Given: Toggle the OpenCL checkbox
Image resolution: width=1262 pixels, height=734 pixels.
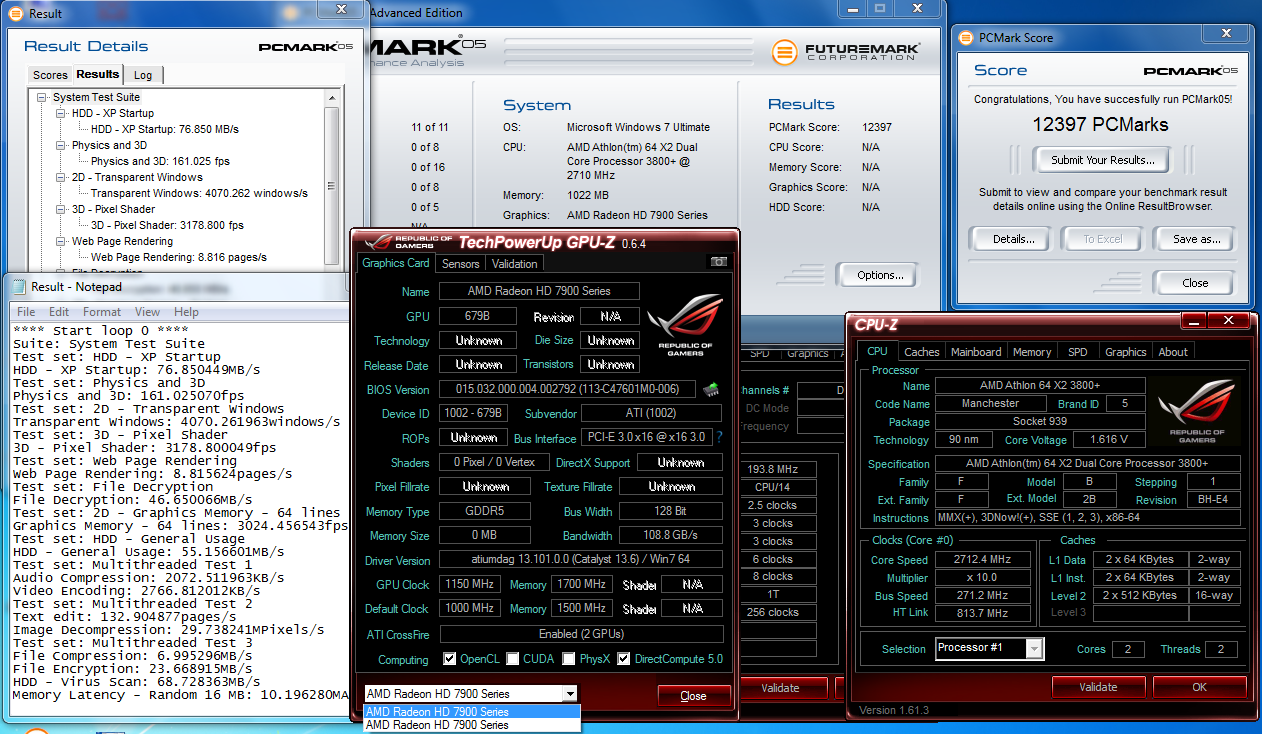Looking at the screenshot, I should pos(450,659).
